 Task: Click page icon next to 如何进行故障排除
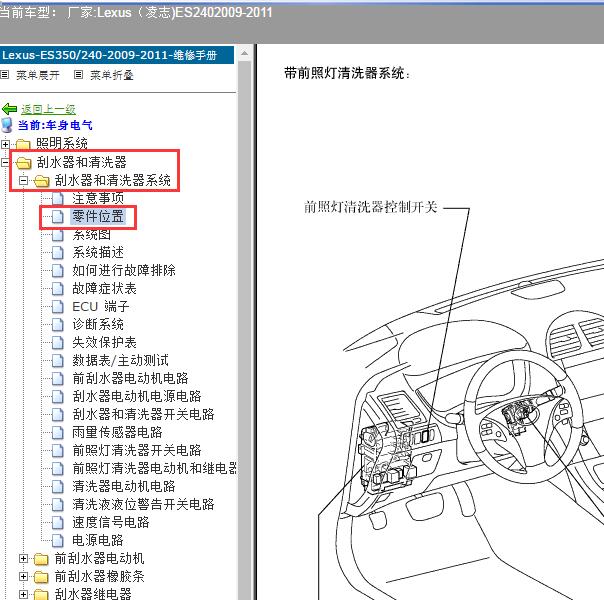[57, 270]
